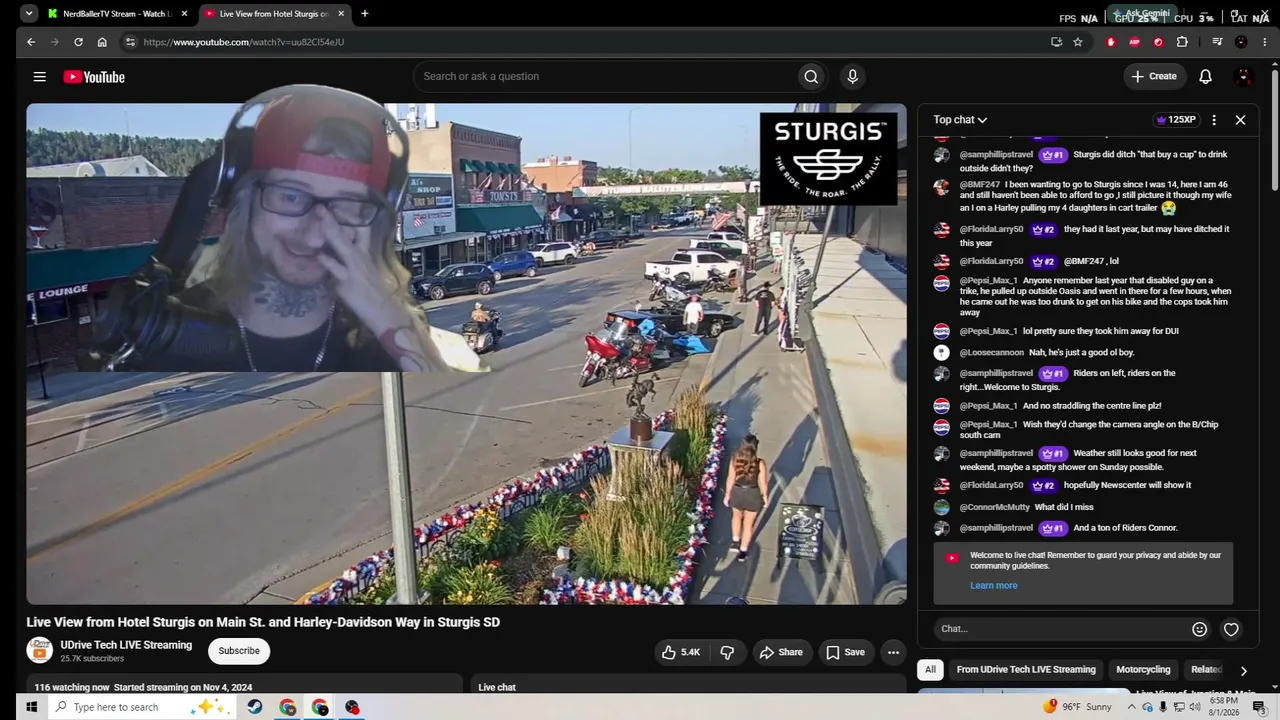Click the live video player
The height and width of the screenshot is (720, 1280).
(466, 354)
